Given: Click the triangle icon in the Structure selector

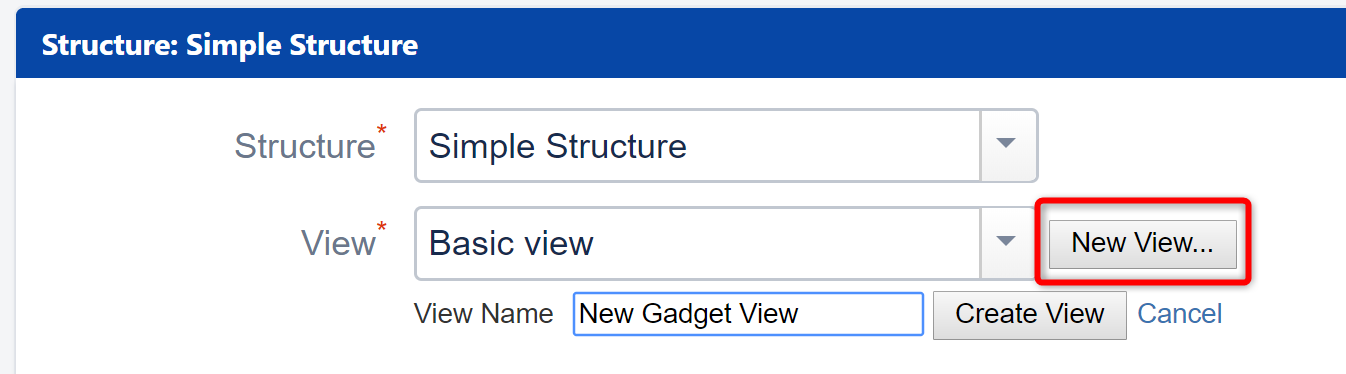Looking at the screenshot, I should pos(1007,144).
